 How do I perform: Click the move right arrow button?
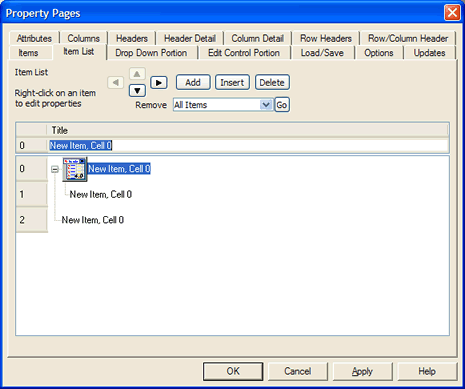[x=159, y=82]
